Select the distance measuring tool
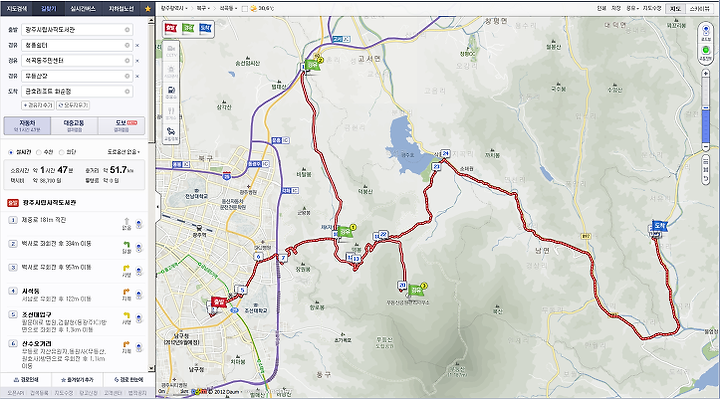The image size is (720, 399). pyautogui.click(x=706, y=161)
